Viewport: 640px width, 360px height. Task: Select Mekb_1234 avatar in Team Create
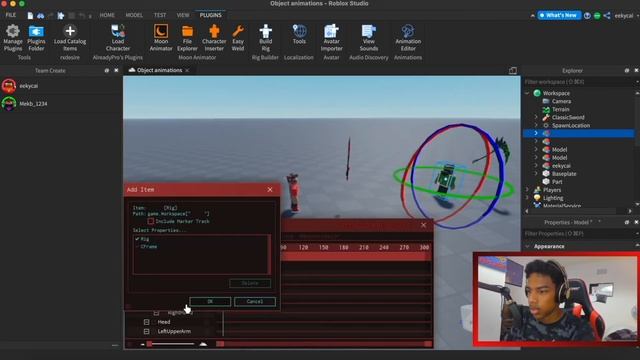(x=9, y=103)
